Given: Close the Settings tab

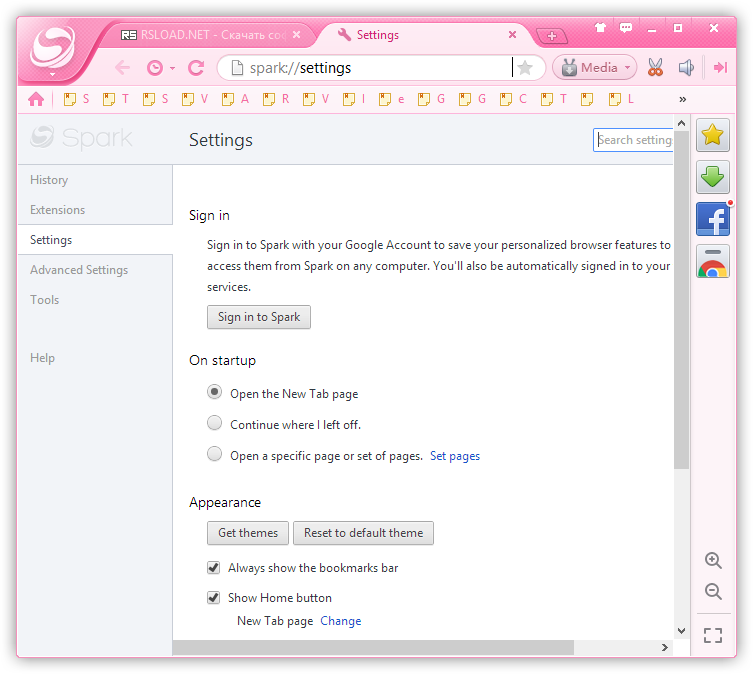Looking at the screenshot, I should 512,35.
